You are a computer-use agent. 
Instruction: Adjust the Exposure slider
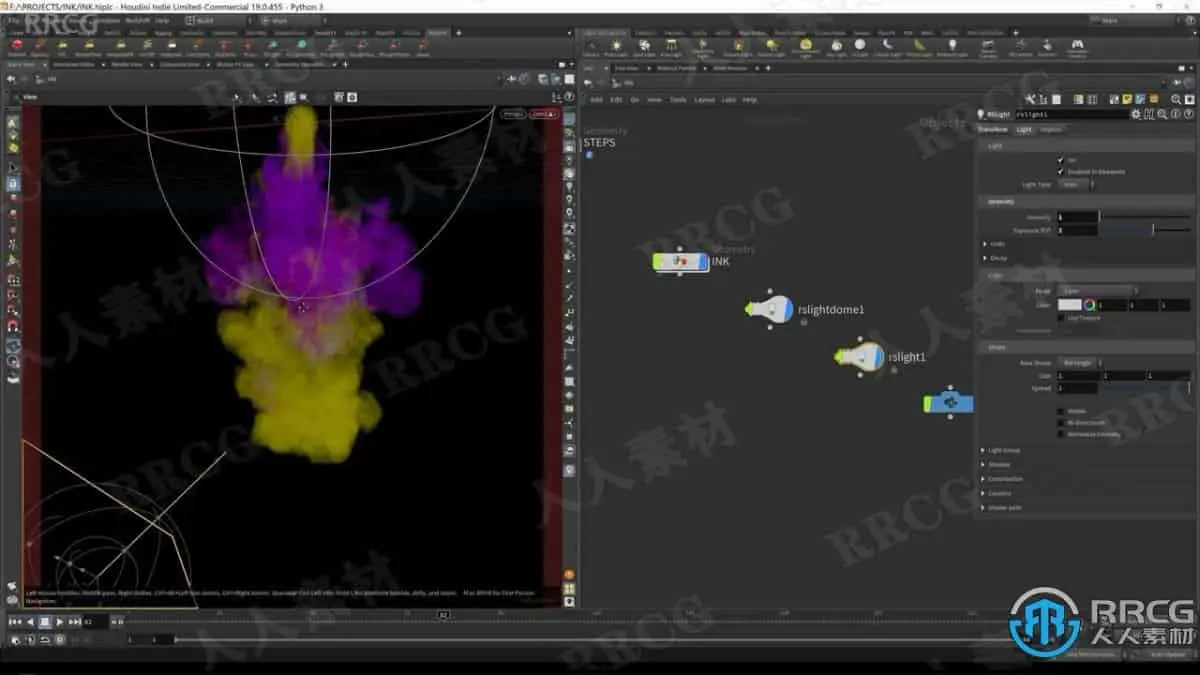pyautogui.click(x=1145, y=230)
